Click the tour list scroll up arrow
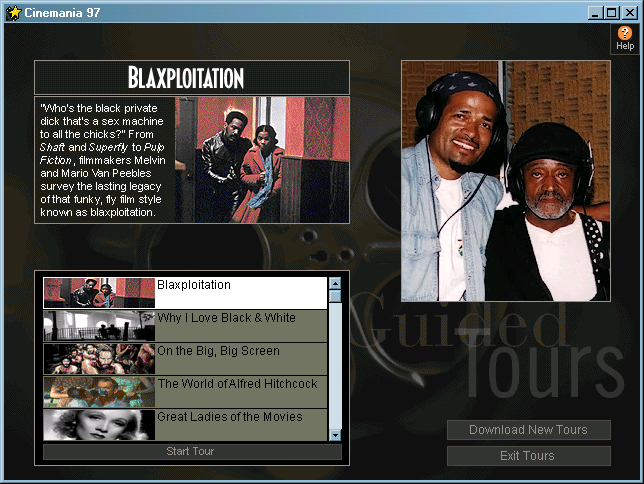Image resolution: width=644 pixels, height=484 pixels. pos(335,283)
